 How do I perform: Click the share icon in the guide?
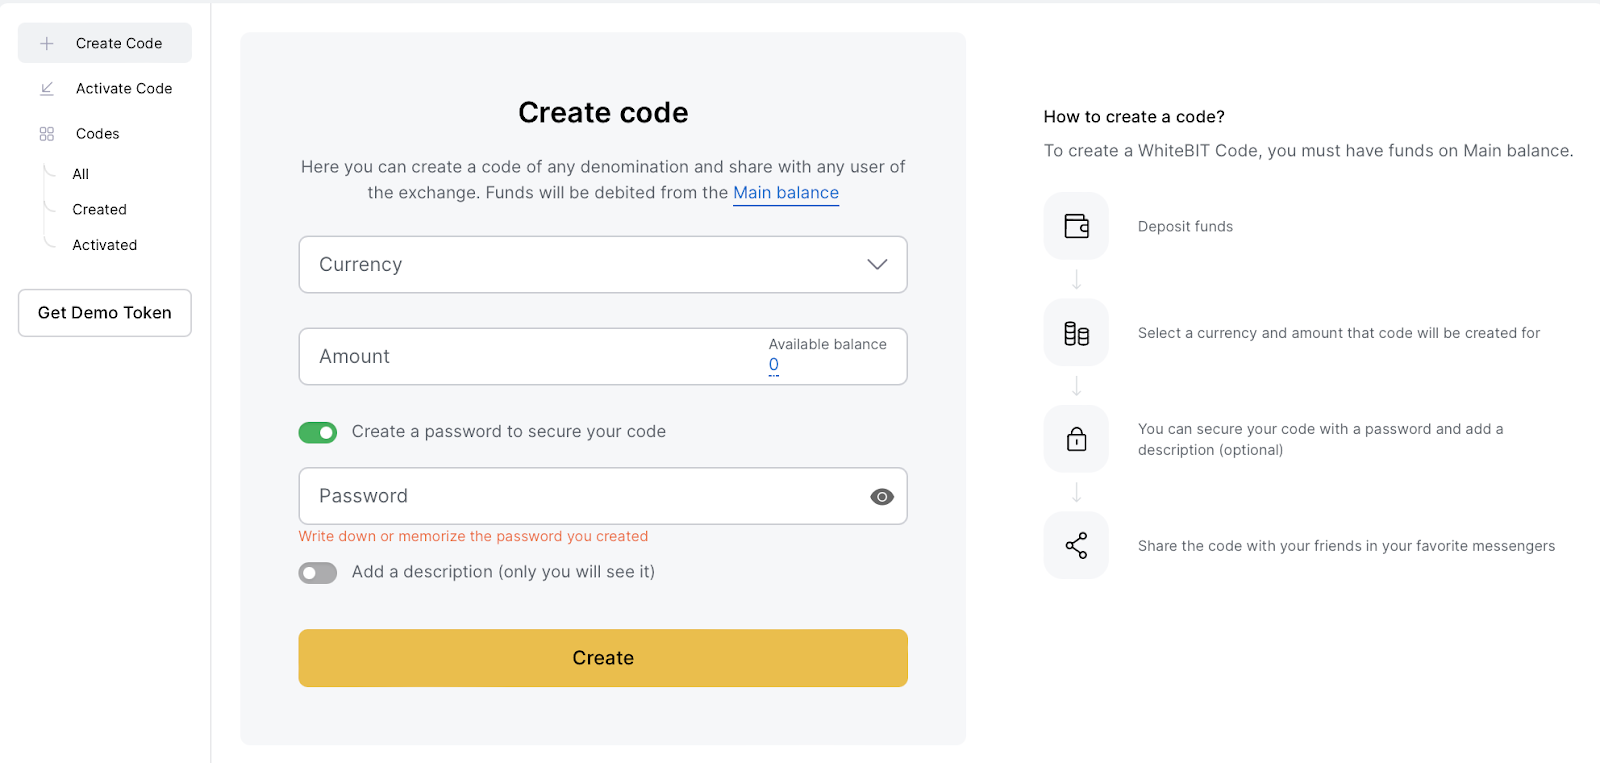coord(1076,545)
